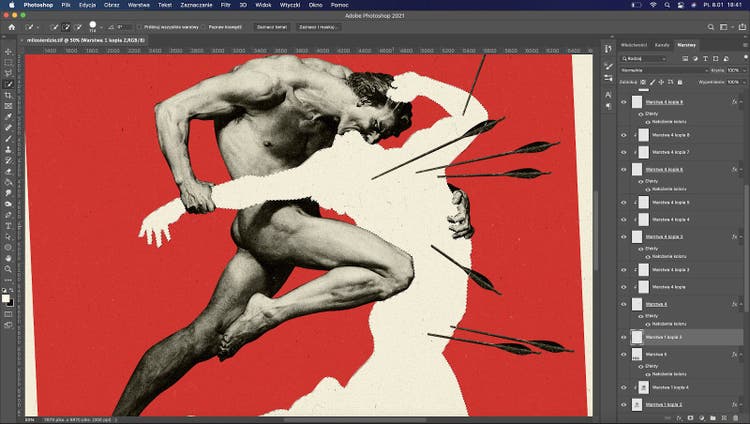Open the Pomoc menu
Viewport: 750px width, 424px height.
[x=340, y=5]
